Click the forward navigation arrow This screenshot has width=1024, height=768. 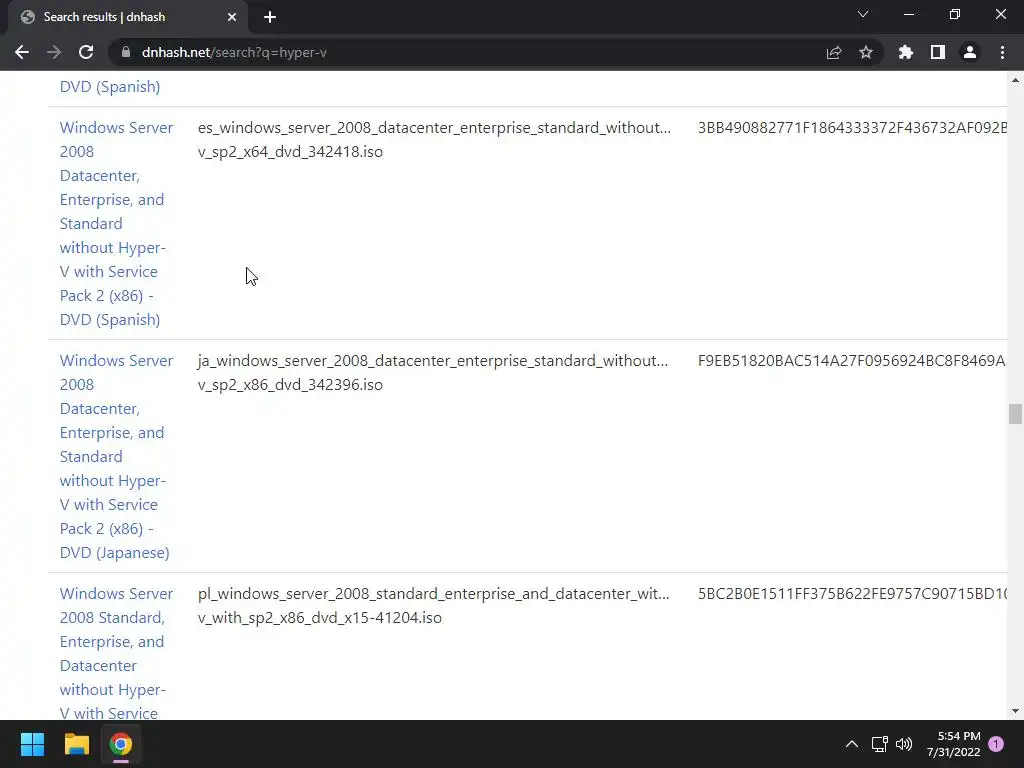coord(54,52)
